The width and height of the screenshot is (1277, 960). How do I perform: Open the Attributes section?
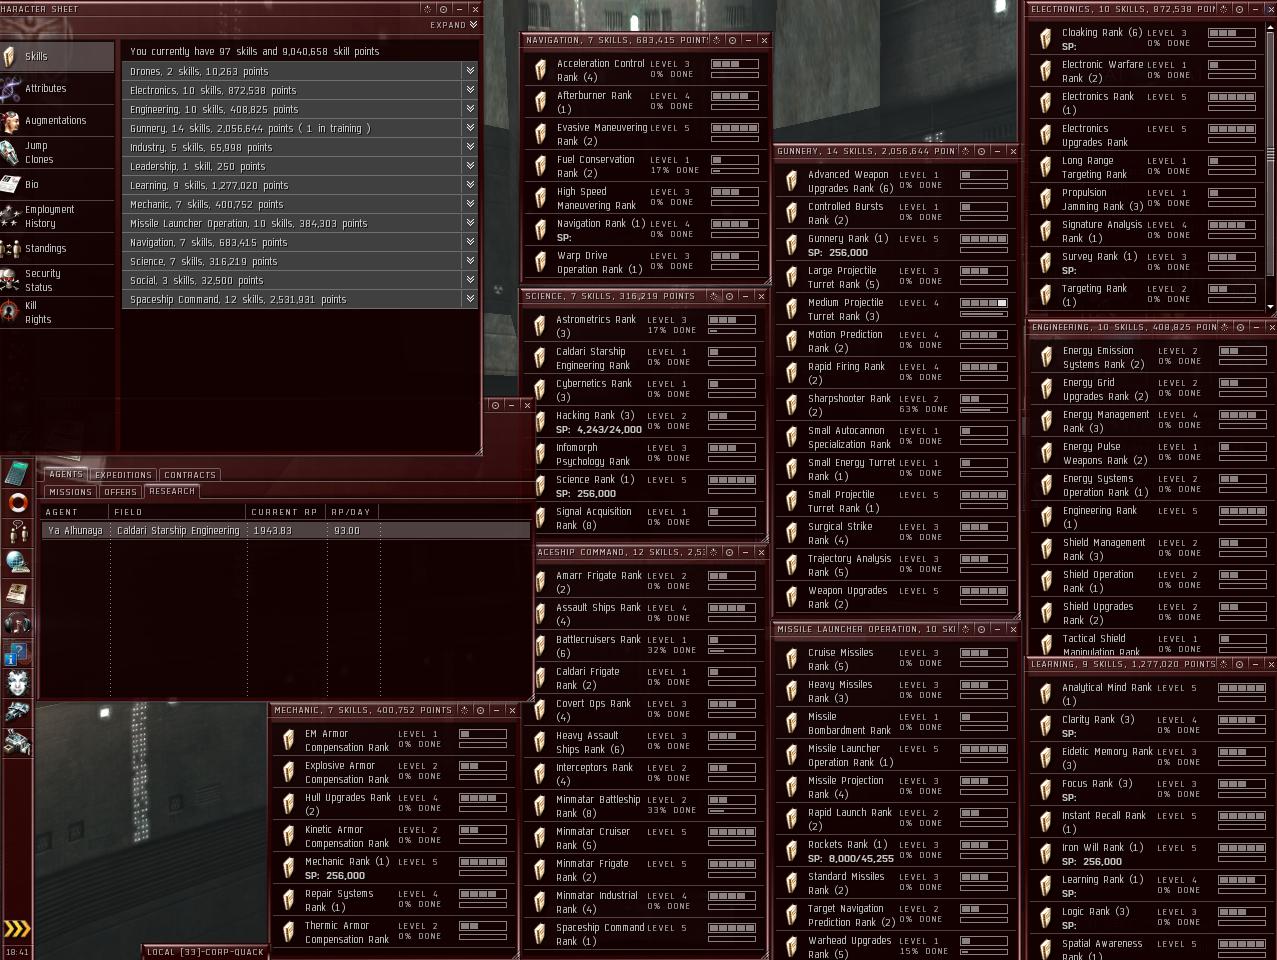pyautogui.click(x=57, y=89)
